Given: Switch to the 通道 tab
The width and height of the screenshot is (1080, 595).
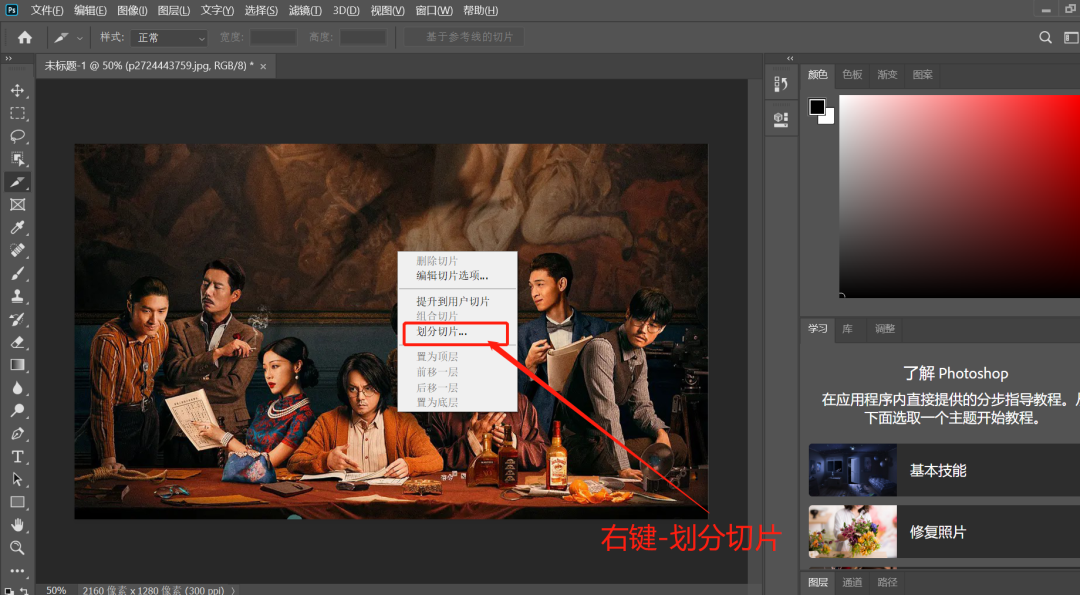Looking at the screenshot, I should pyautogui.click(x=852, y=583).
